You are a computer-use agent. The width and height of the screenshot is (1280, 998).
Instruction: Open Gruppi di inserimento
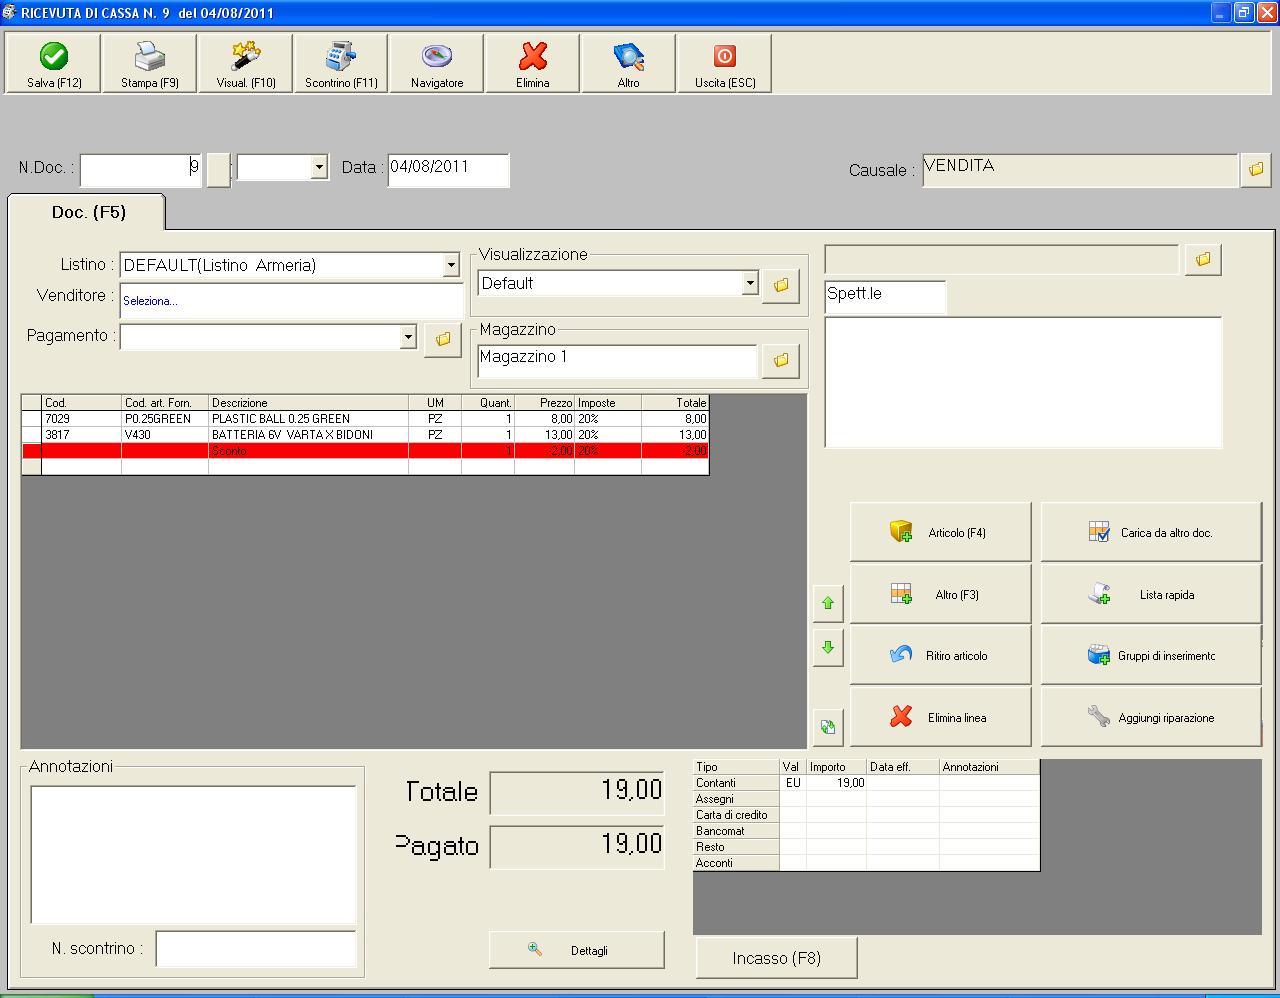1151,656
